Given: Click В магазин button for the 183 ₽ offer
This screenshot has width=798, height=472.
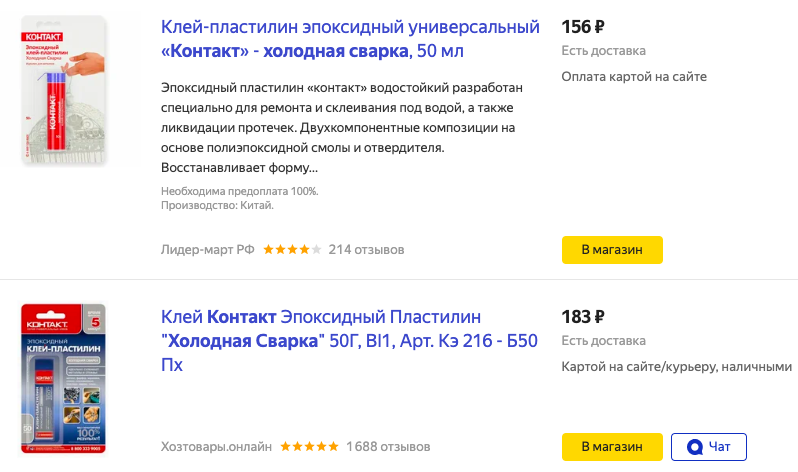Looking at the screenshot, I should (612, 446).
